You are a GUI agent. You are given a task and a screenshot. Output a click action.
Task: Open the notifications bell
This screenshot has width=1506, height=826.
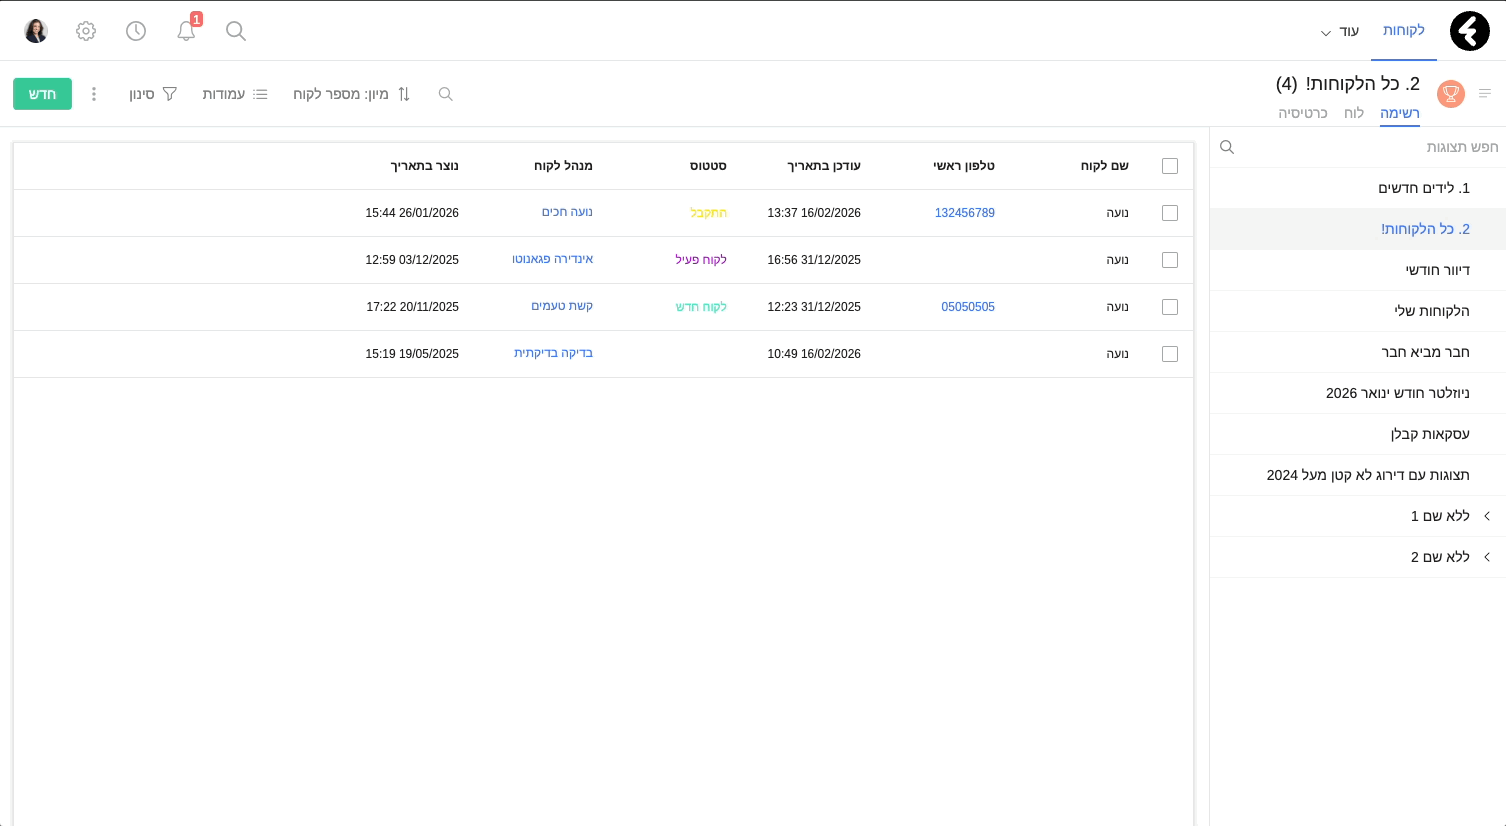(x=186, y=31)
